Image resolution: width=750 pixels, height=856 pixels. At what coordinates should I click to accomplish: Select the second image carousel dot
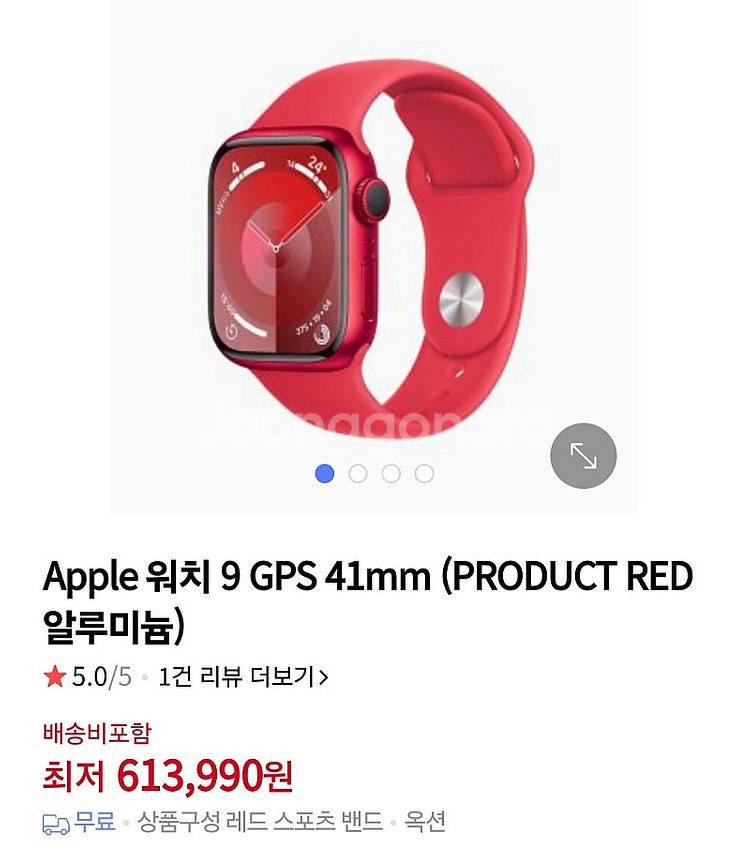[x=358, y=473]
